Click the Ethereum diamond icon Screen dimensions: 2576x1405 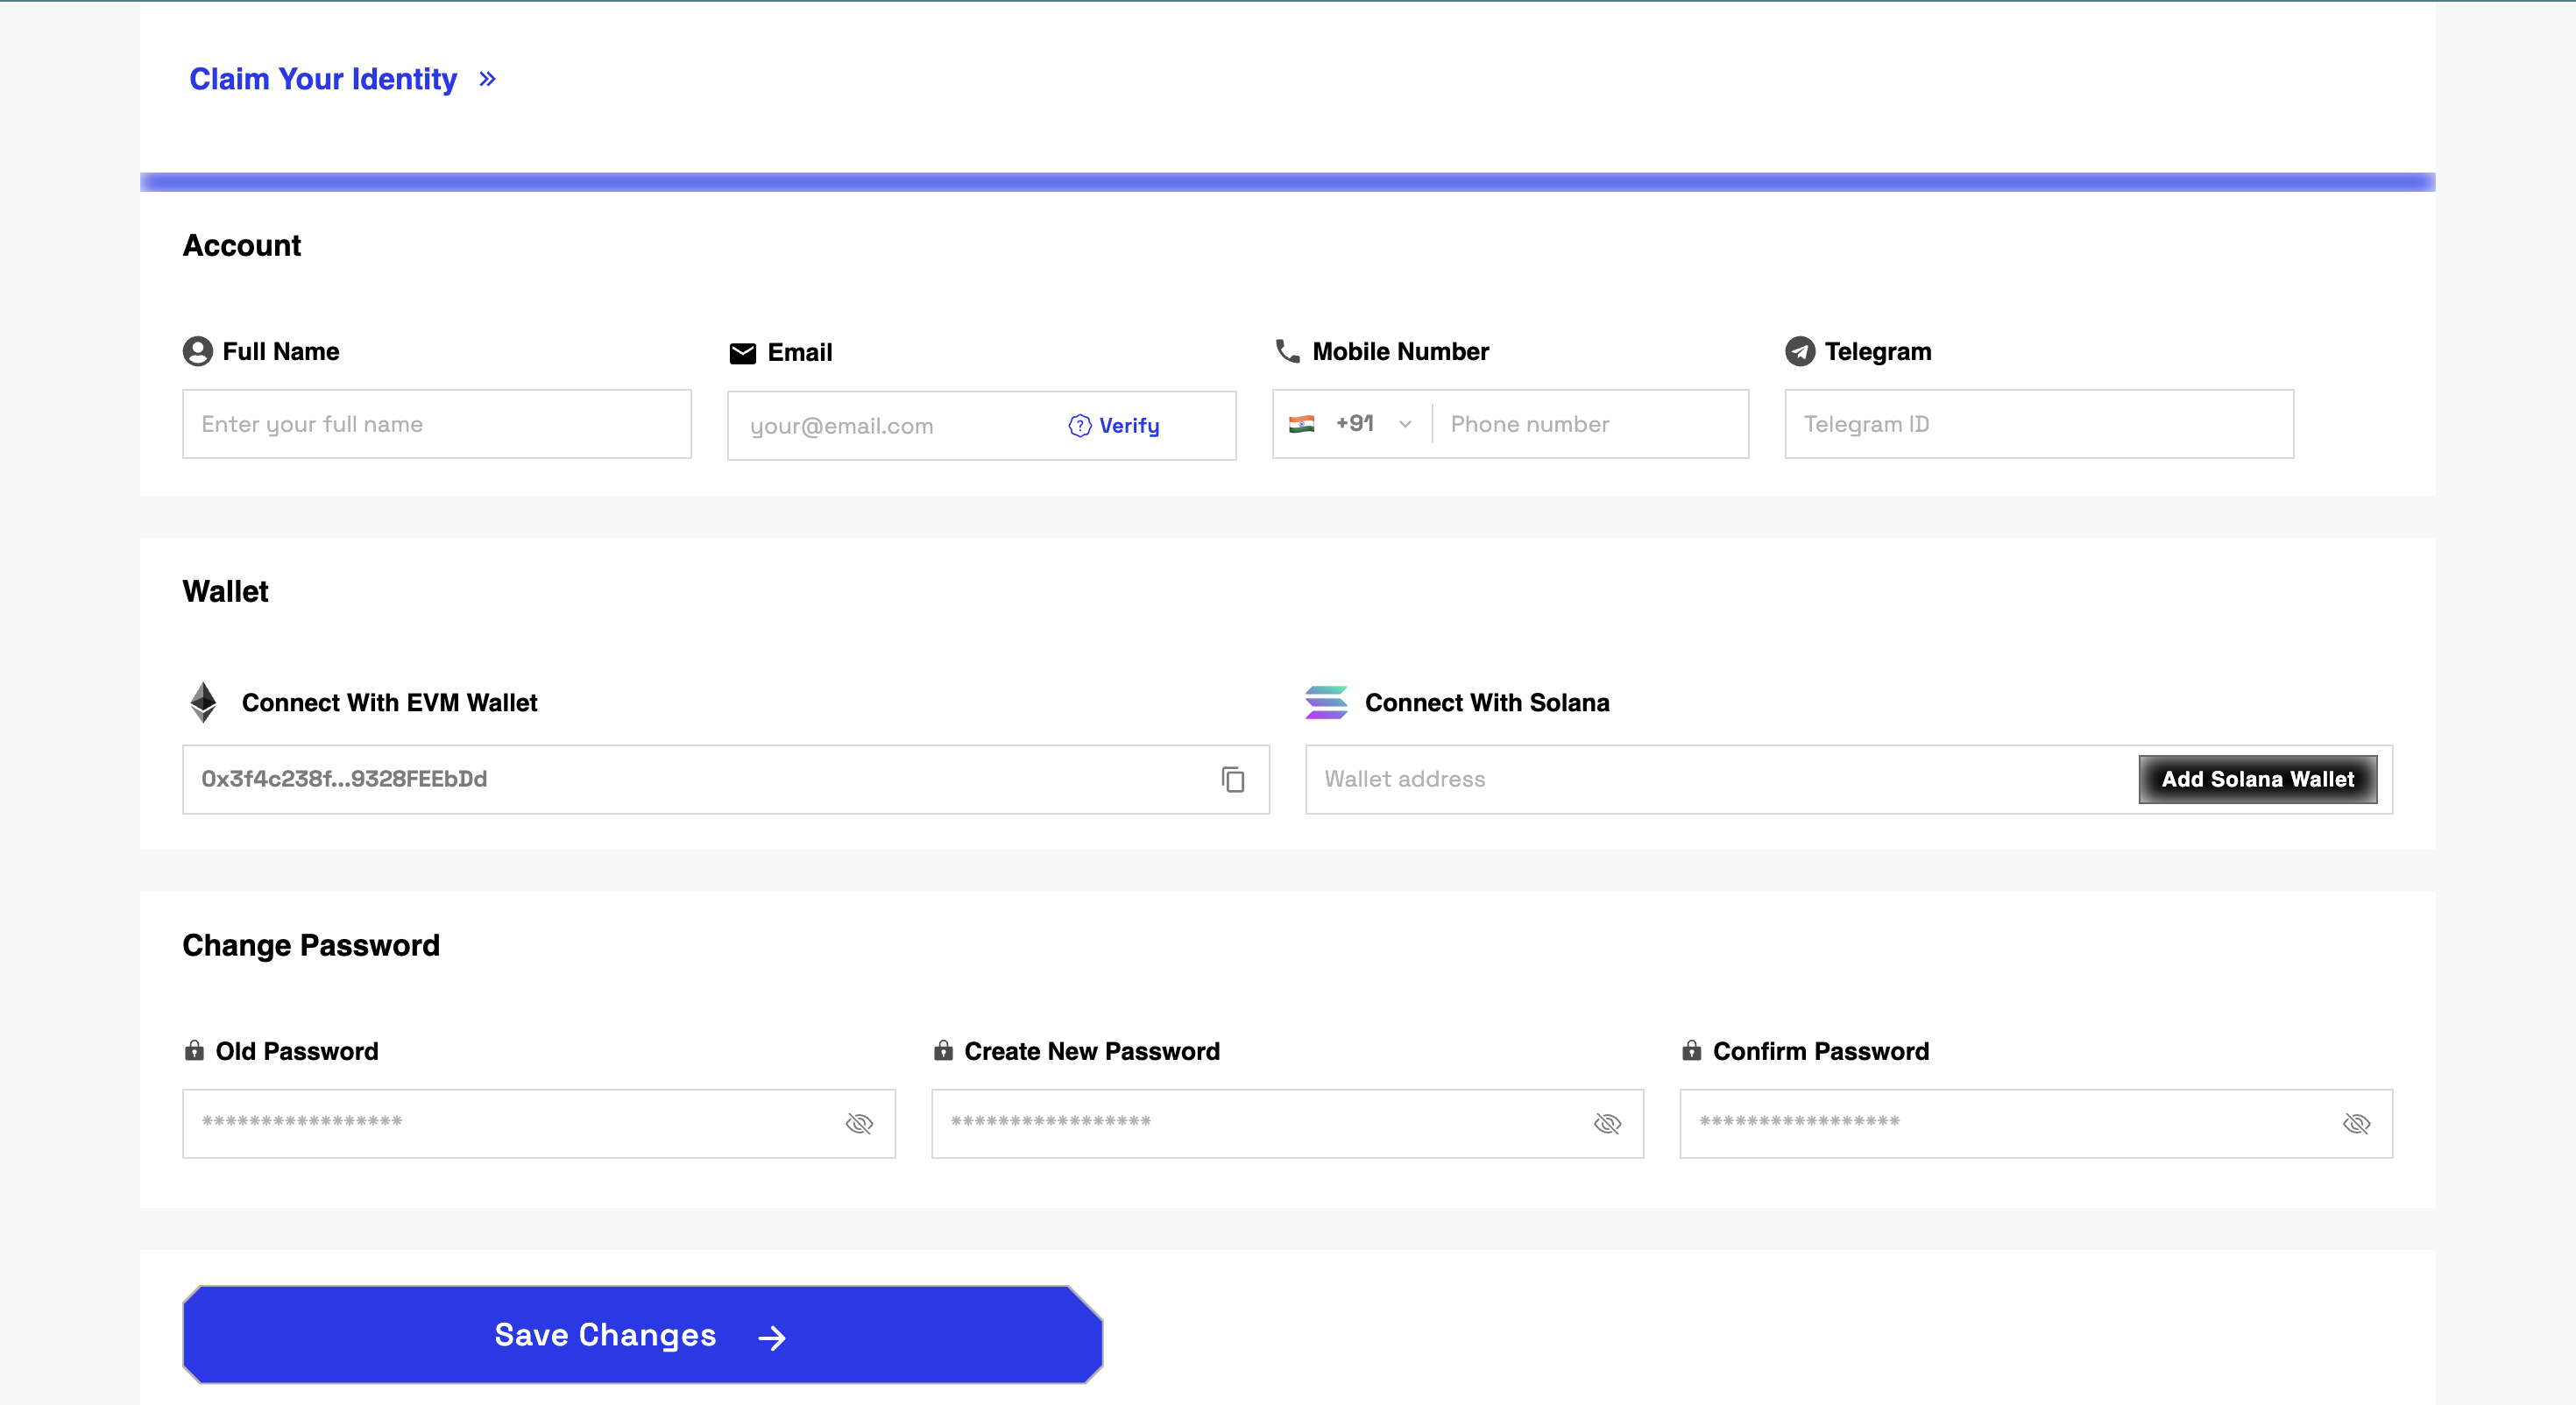tap(203, 703)
